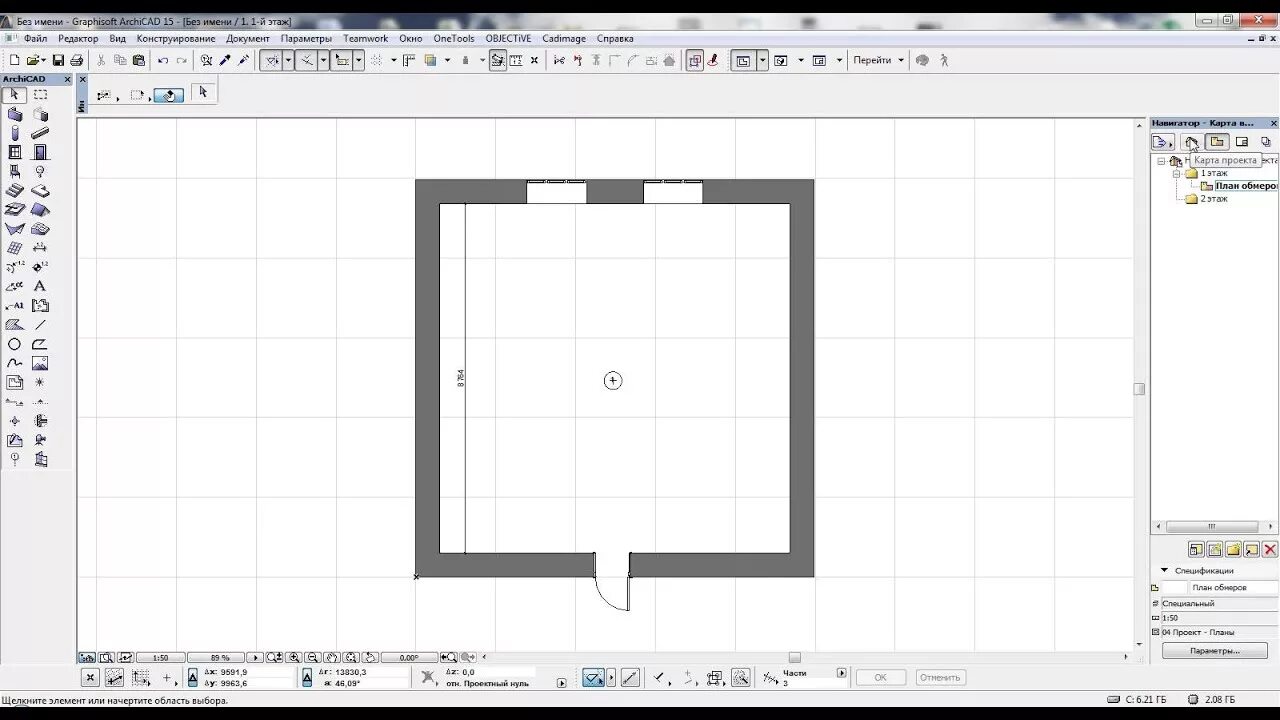The height and width of the screenshot is (720, 1280).
Task: Toggle the guide lines snap button
Action: click(272, 60)
